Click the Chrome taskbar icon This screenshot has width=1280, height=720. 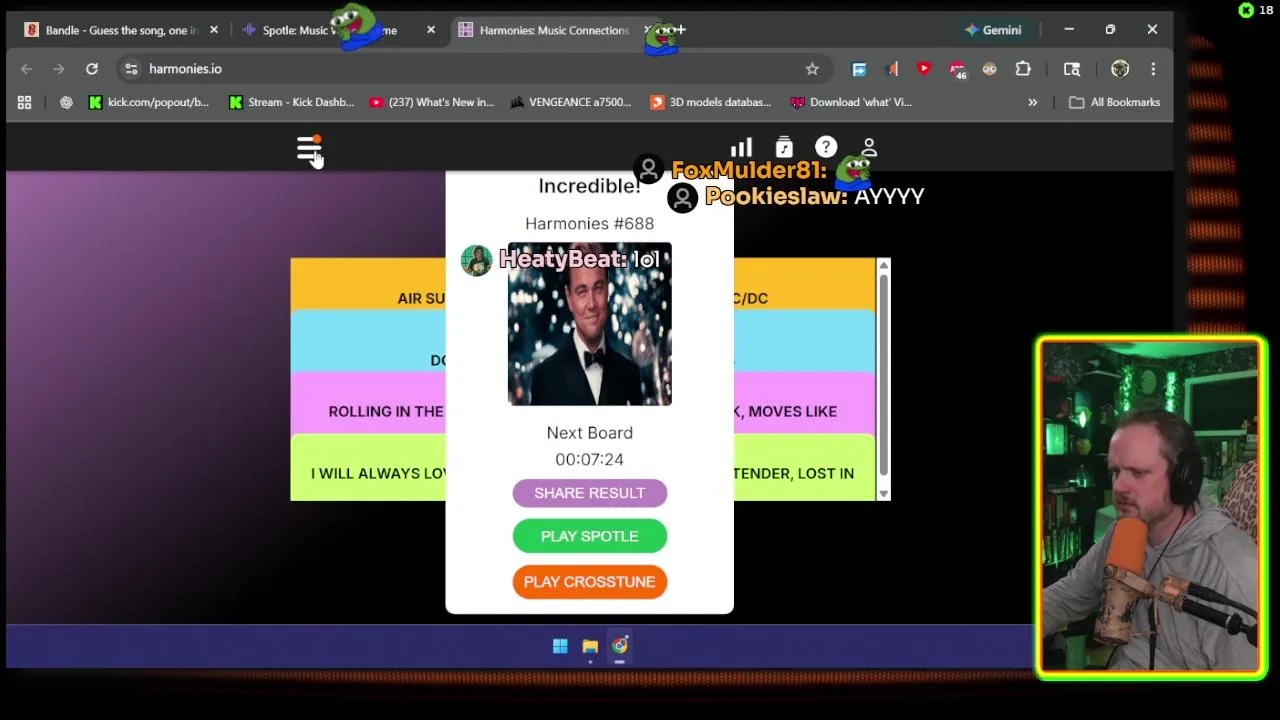coord(620,646)
